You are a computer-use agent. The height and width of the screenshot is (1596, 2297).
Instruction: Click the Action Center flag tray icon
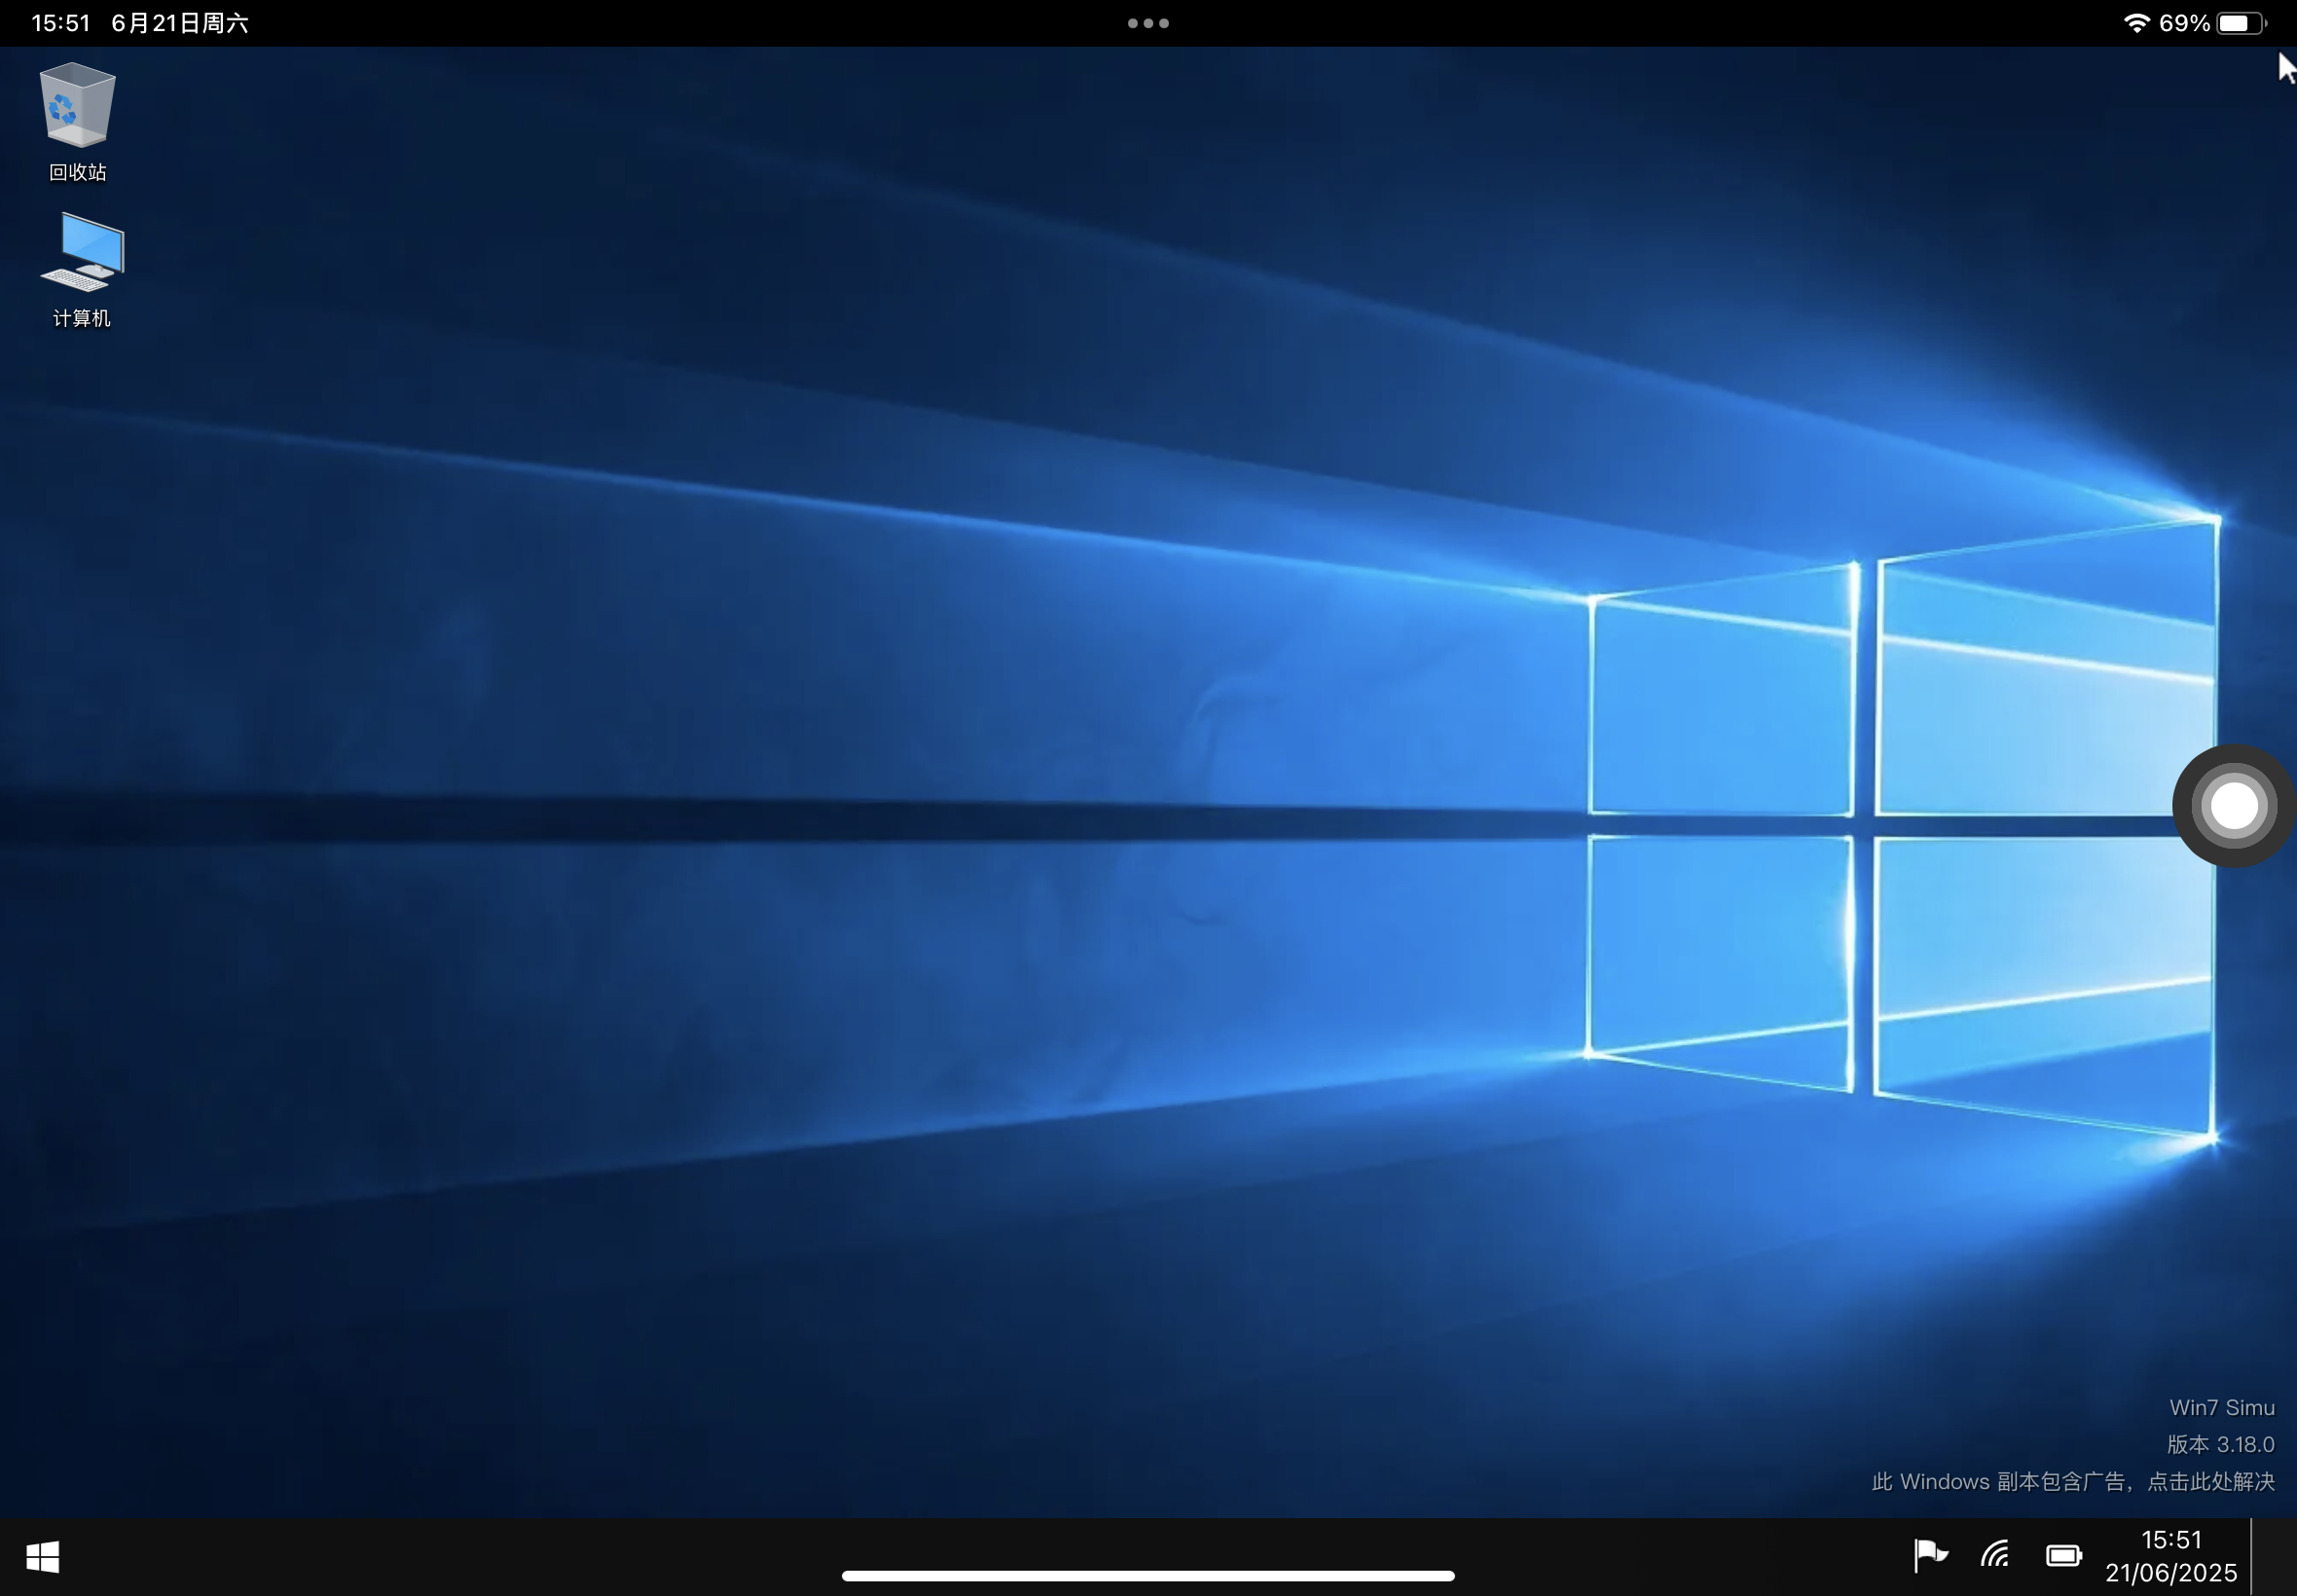pos(1930,1555)
